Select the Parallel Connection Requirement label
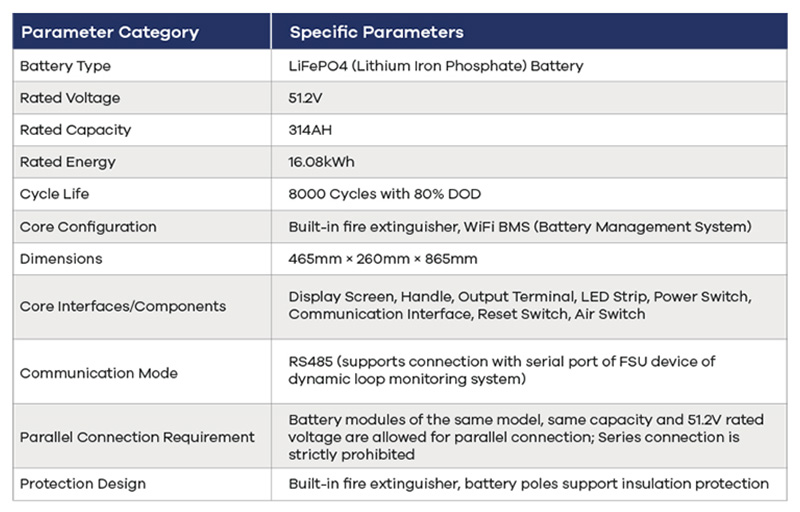800x512 pixels. 137,437
